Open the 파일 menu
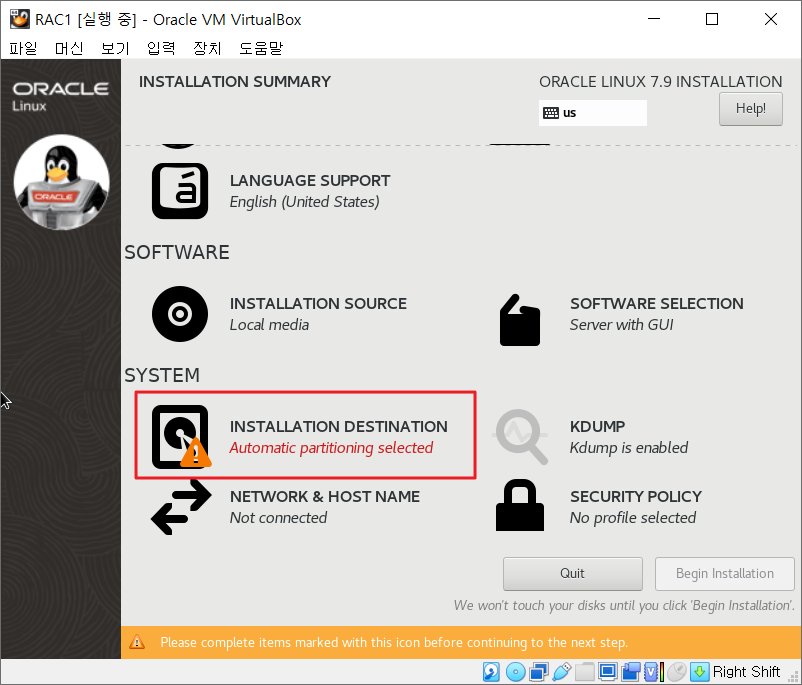Screen dimensions: 802x685 coord(24,48)
